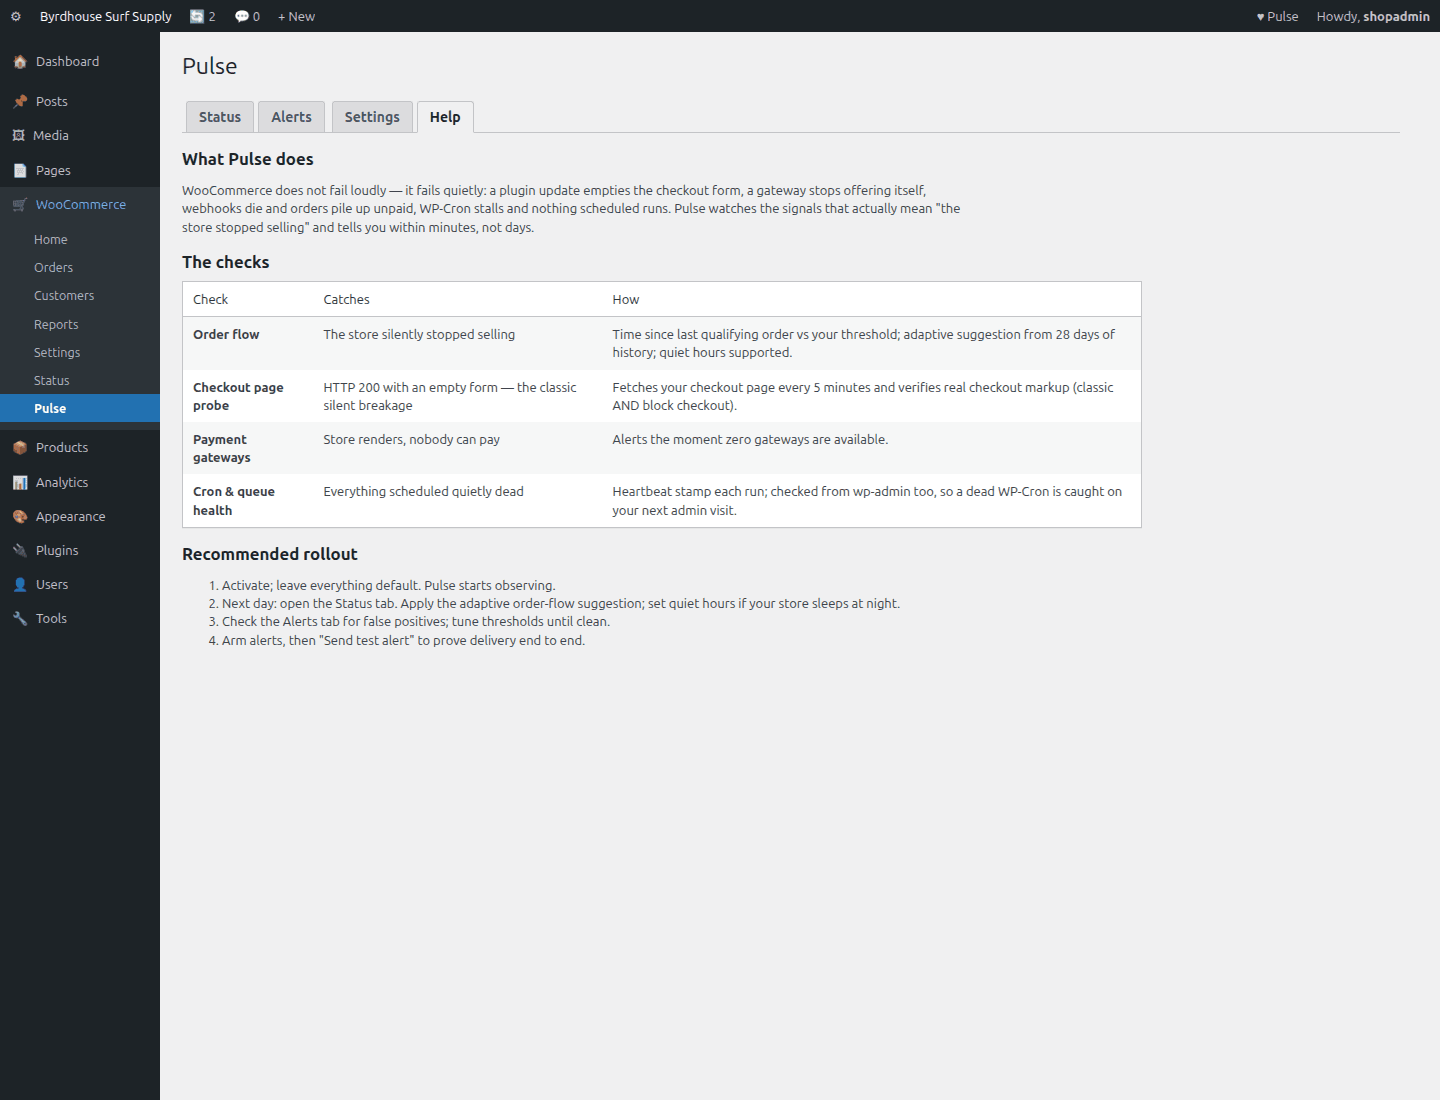
Task: Click the Pages document icon
Action: [x=20, y=171]
